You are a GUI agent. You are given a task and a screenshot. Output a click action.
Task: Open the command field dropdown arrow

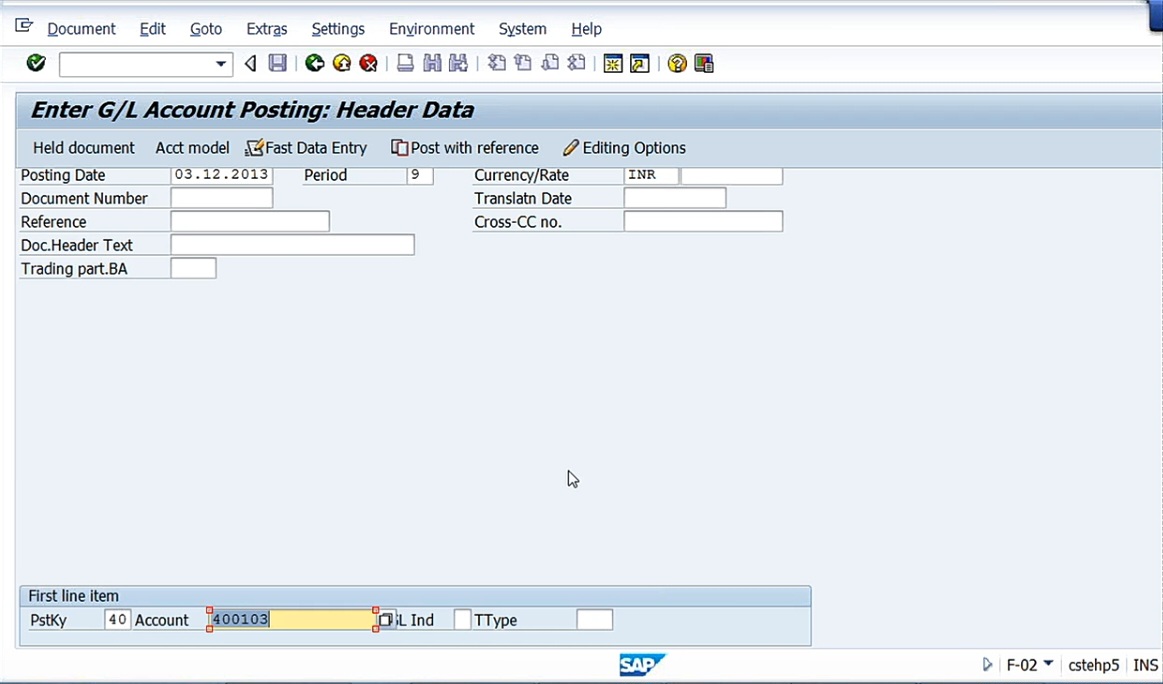click(x=220, y=64)
